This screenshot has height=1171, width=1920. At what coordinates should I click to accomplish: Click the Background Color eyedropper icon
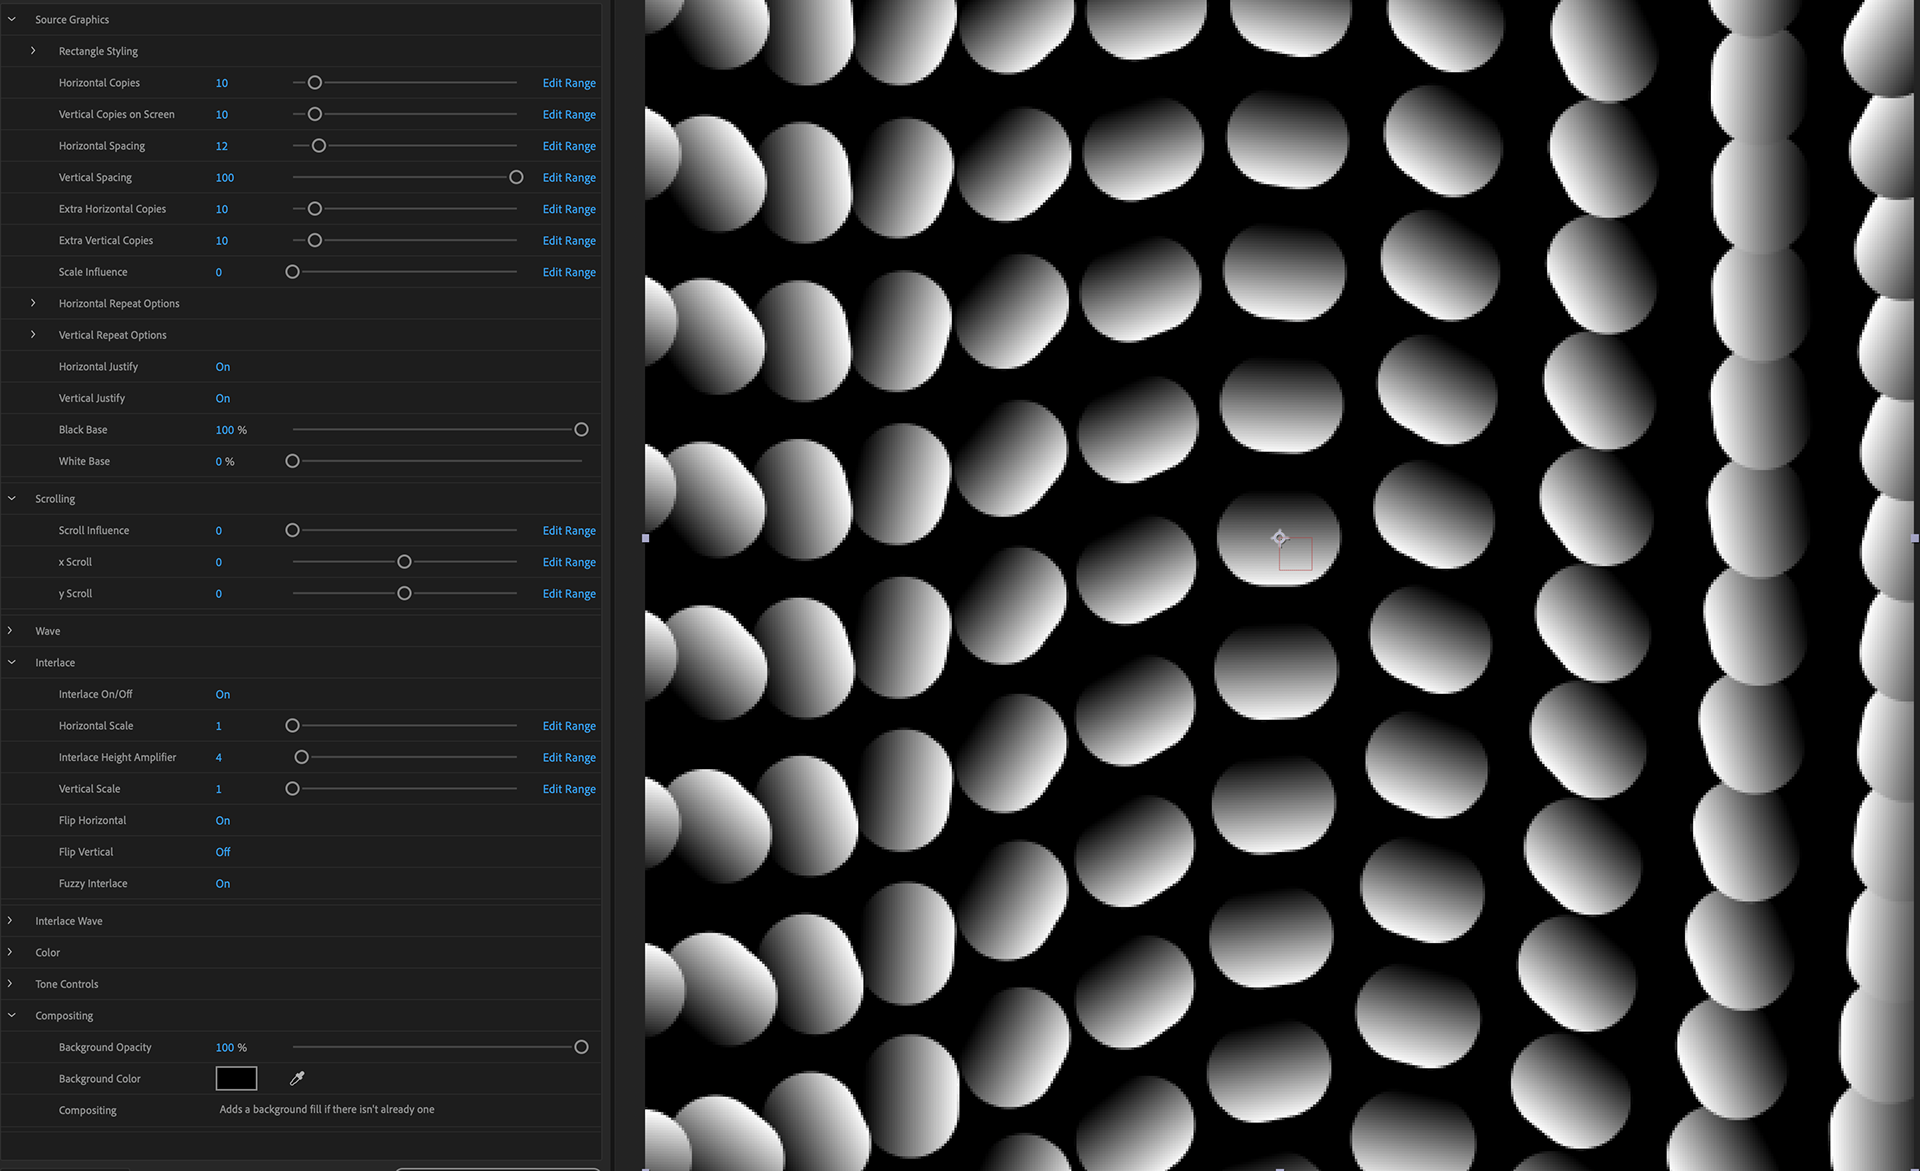(297, 1078)
